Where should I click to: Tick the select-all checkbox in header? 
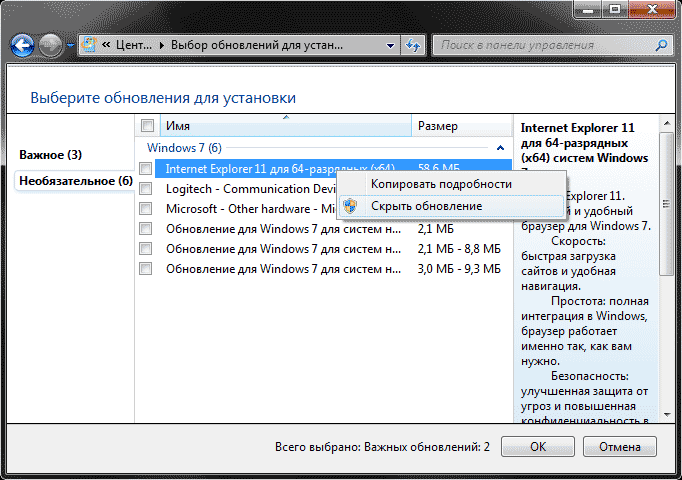click(x=147, y=126)
